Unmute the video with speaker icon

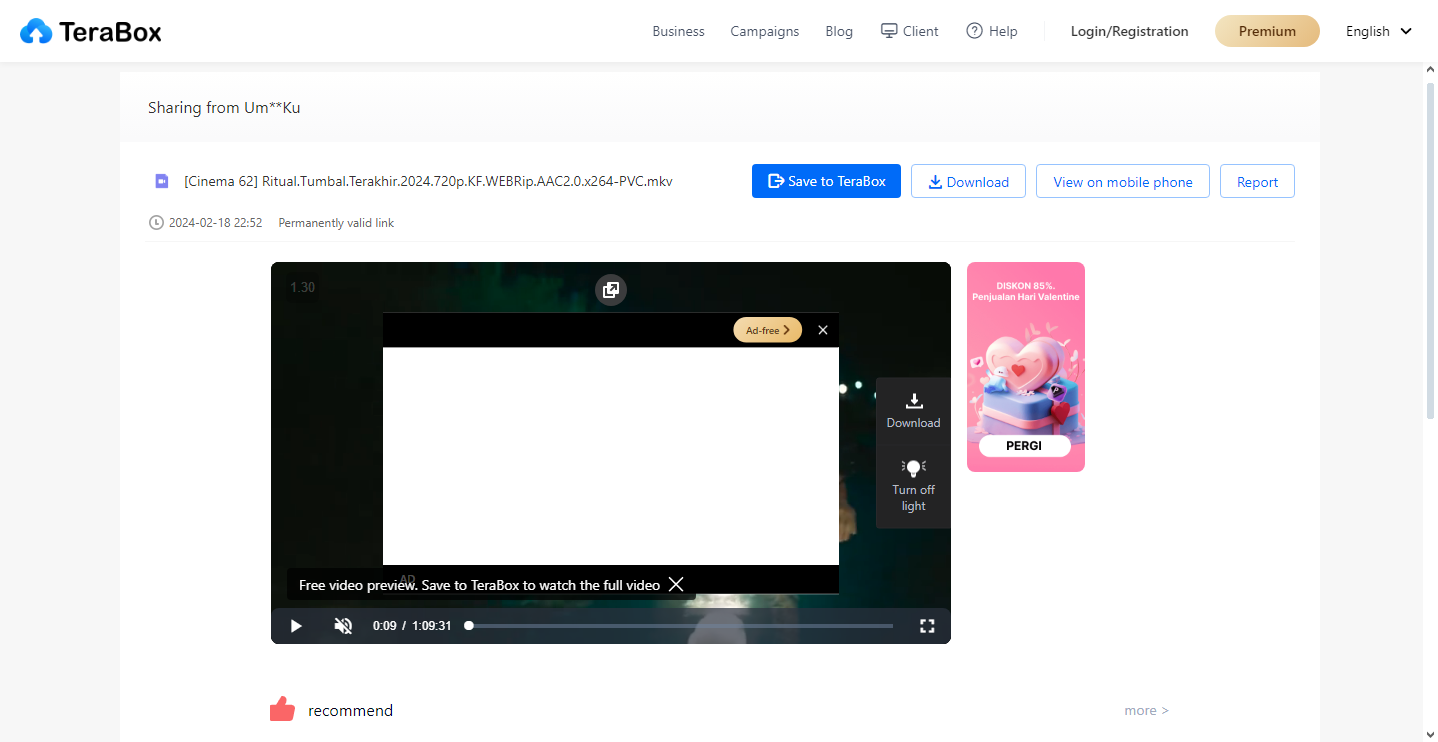343,626
